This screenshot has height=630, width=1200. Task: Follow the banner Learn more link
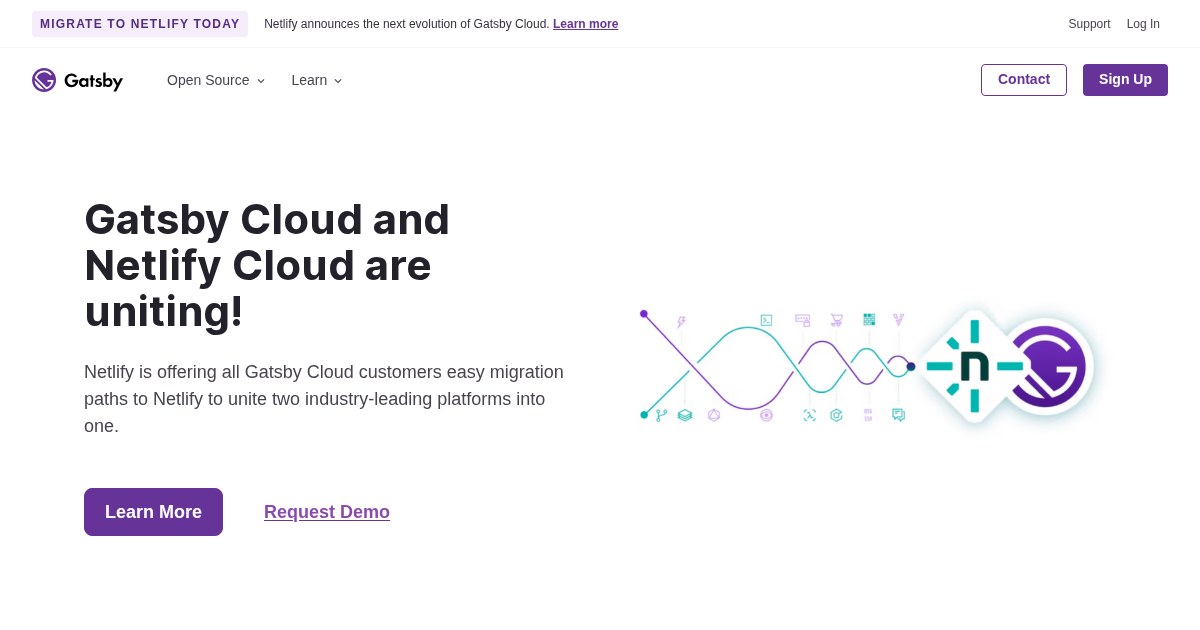pos(585,24)
